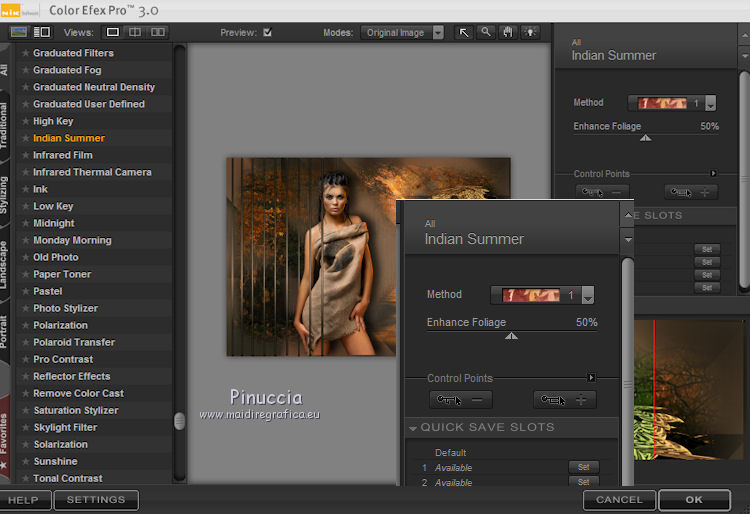Switch to split preview view
Image resolution: width=750 pixels, height=514 pixels.
click(135, 32)
